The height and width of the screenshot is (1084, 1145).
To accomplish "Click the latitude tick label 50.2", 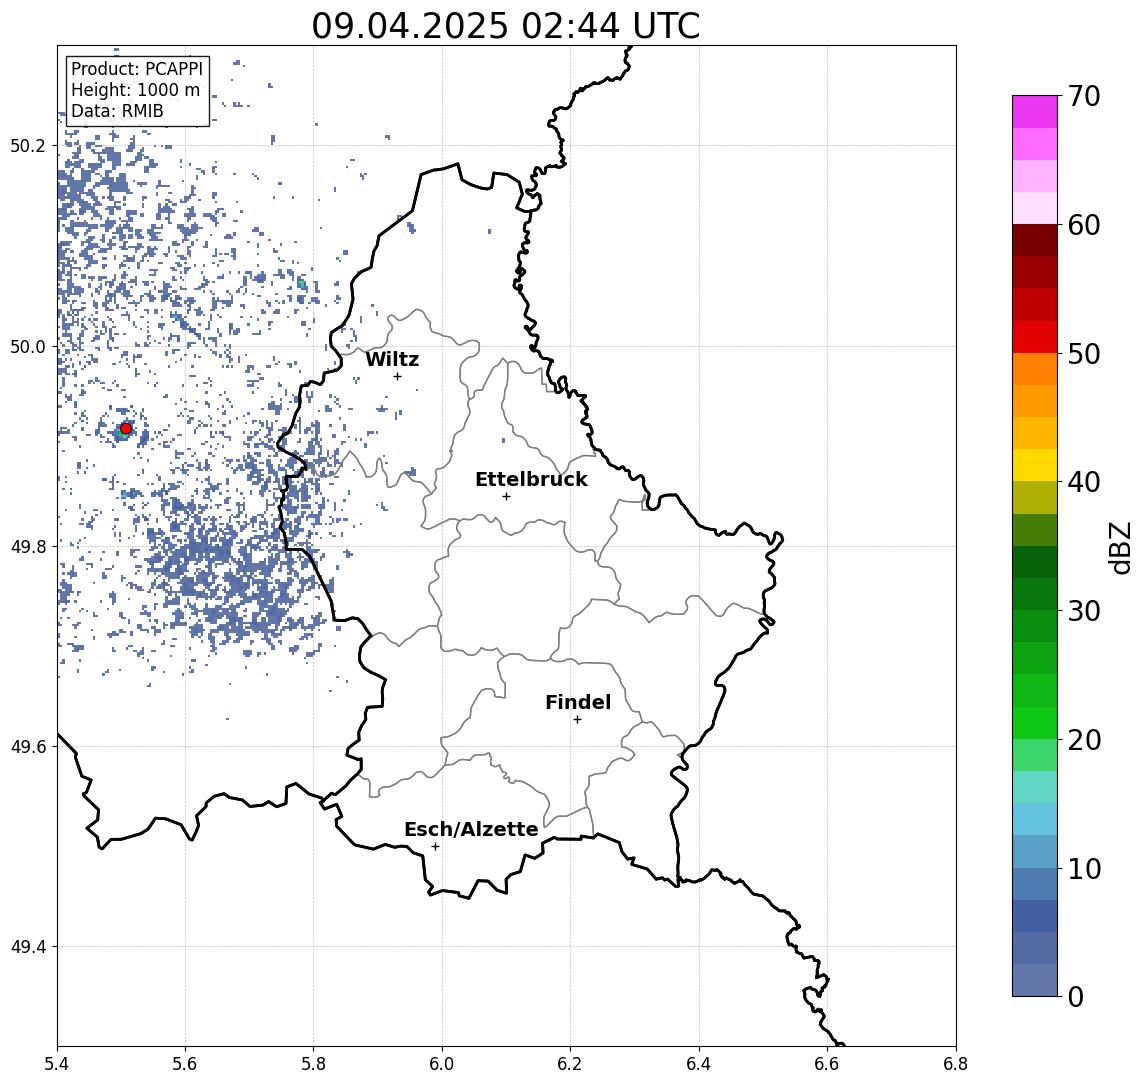I will (x=27, y=145).
